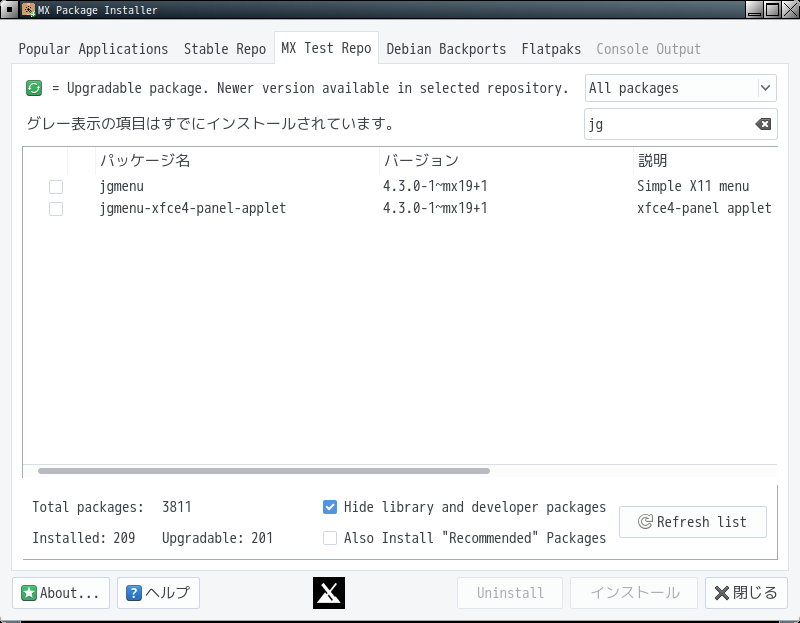Click the horizontal scrollbar of package list
This screenshot has width=800, height=623.
[264, 471]
